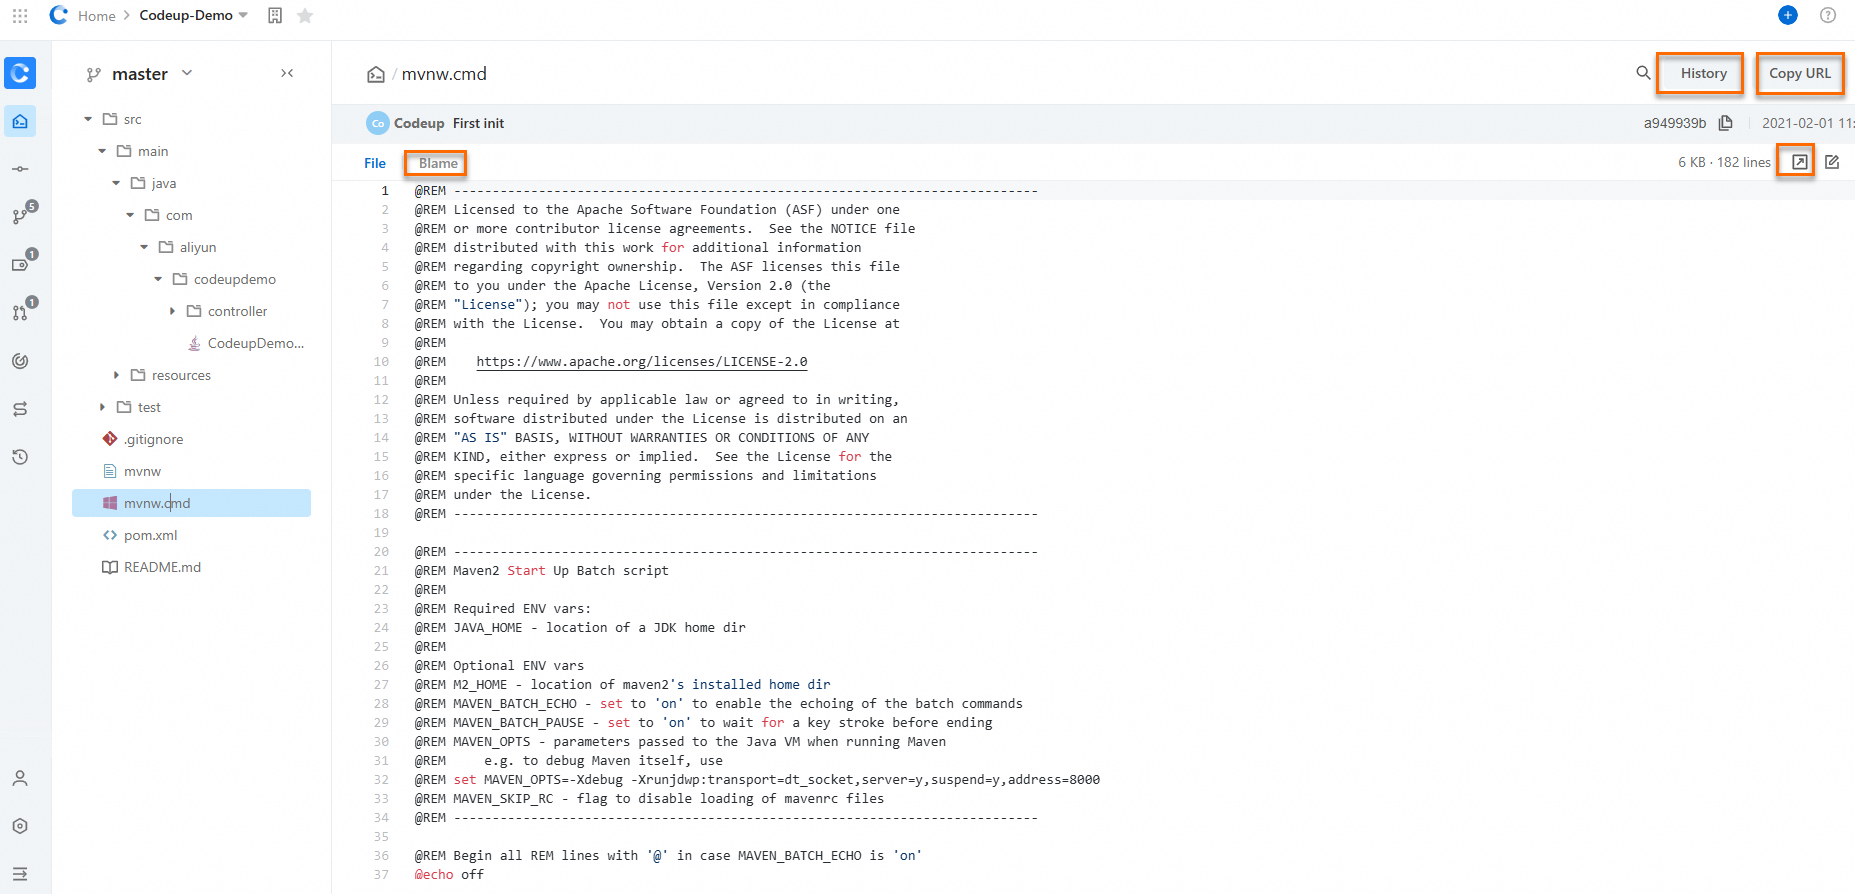Collapse the main folder
1855x894 pixels.
coord(102,151)
